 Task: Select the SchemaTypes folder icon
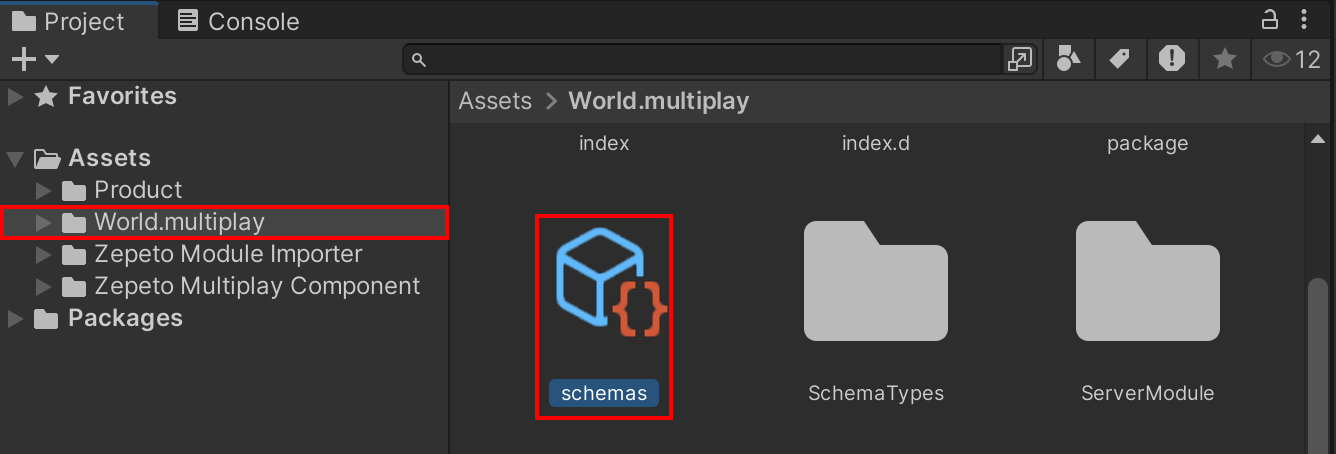876,282
